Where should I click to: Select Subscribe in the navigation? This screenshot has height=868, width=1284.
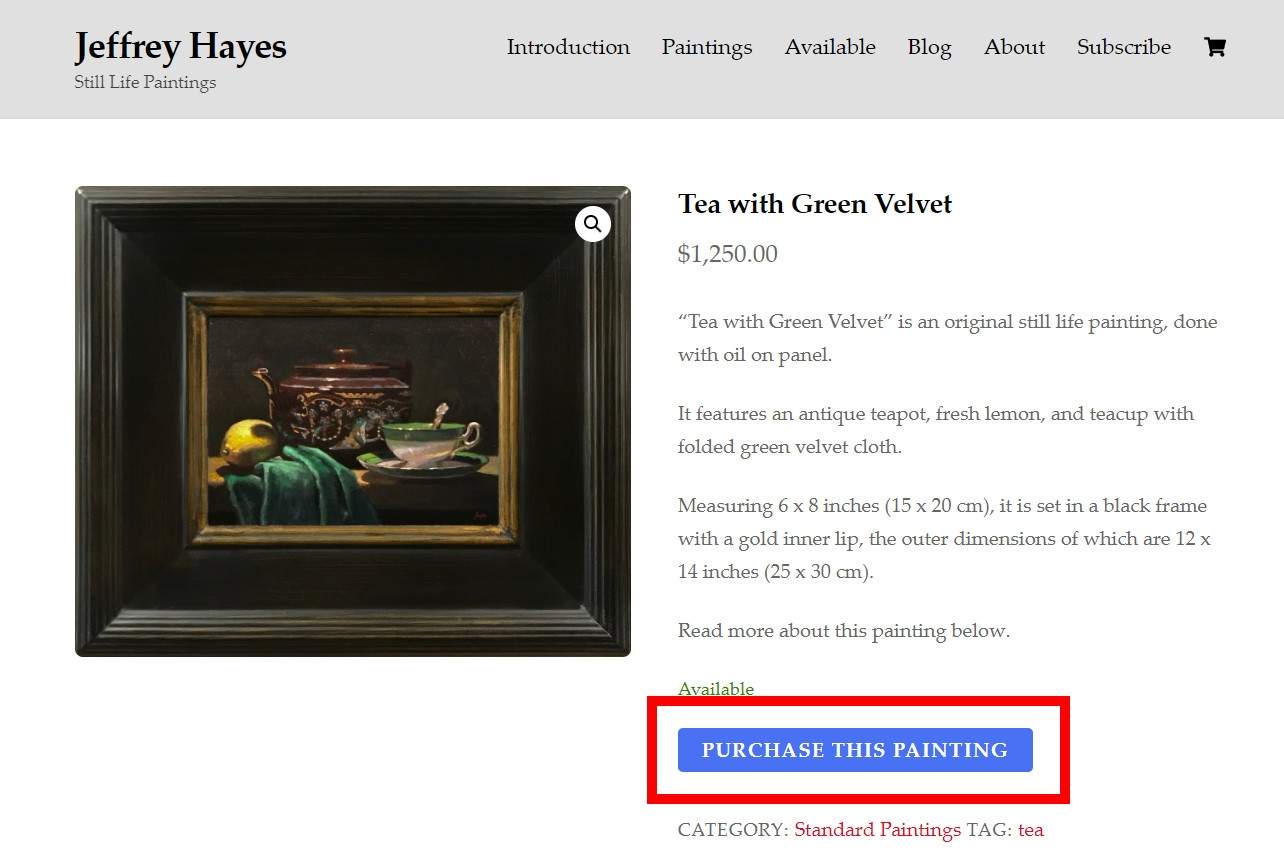1124,47
